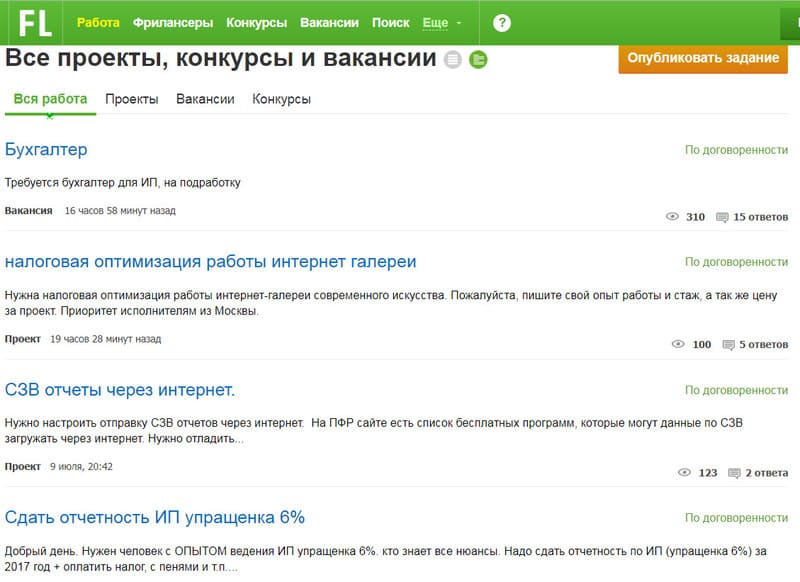
Task: Click the 5 ответов replies count
Action: point(763,345)
